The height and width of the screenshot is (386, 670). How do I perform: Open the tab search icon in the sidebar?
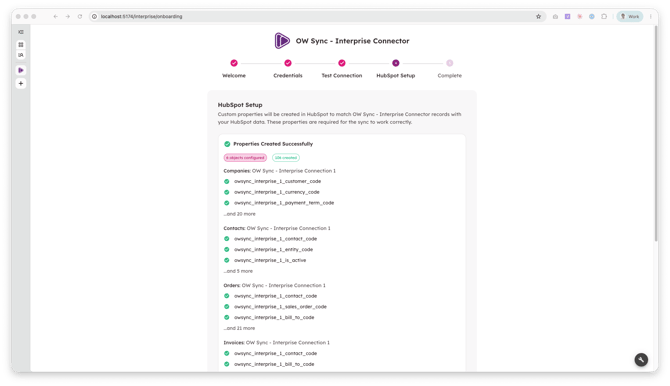point(21,55)
